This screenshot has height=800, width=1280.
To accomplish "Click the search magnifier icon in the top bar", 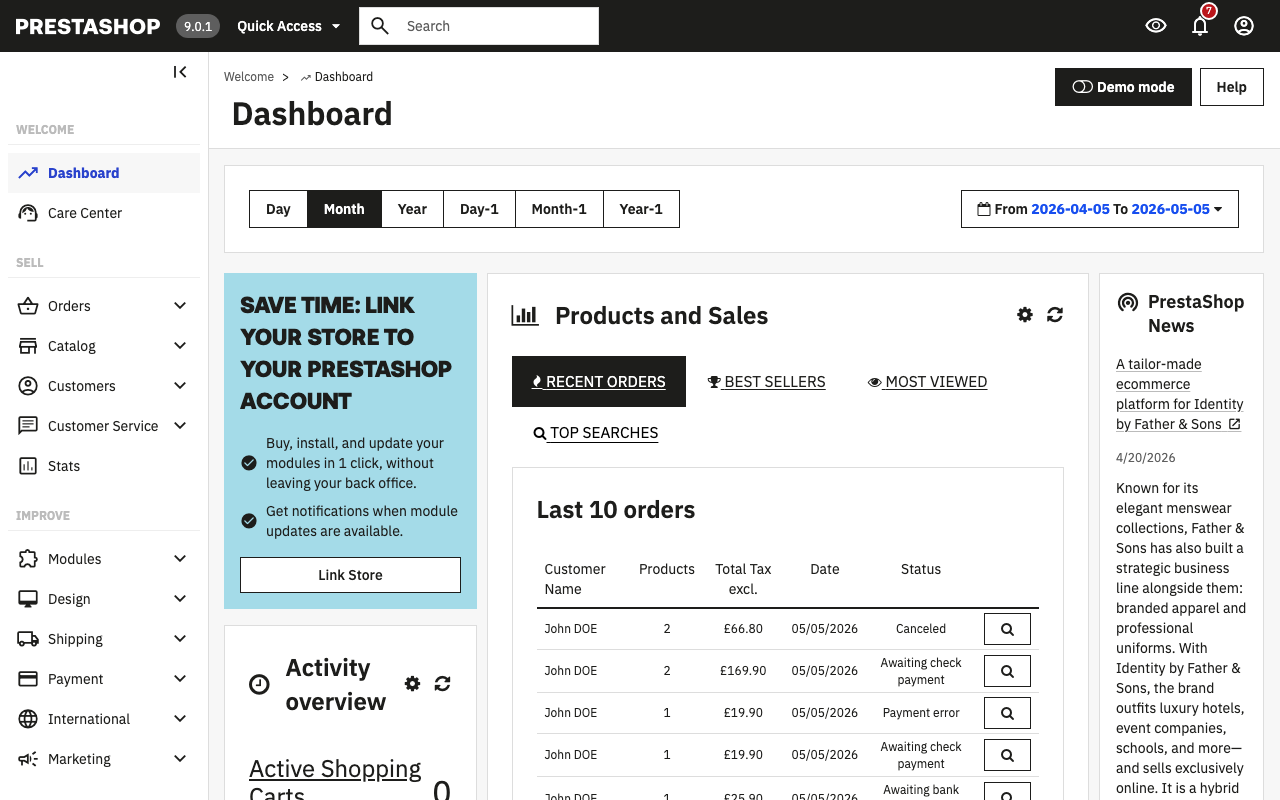I will click(x=380, y=26).
